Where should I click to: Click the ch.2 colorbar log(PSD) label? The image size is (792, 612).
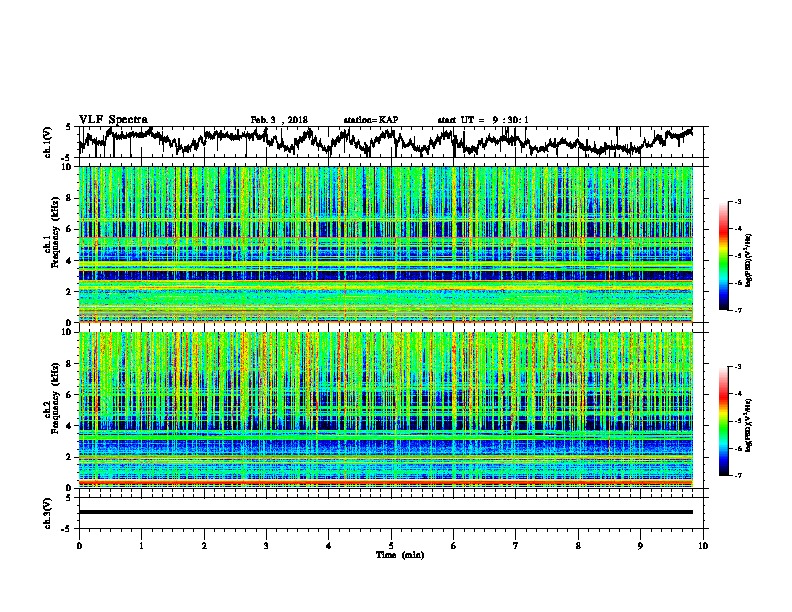(749, 425)
